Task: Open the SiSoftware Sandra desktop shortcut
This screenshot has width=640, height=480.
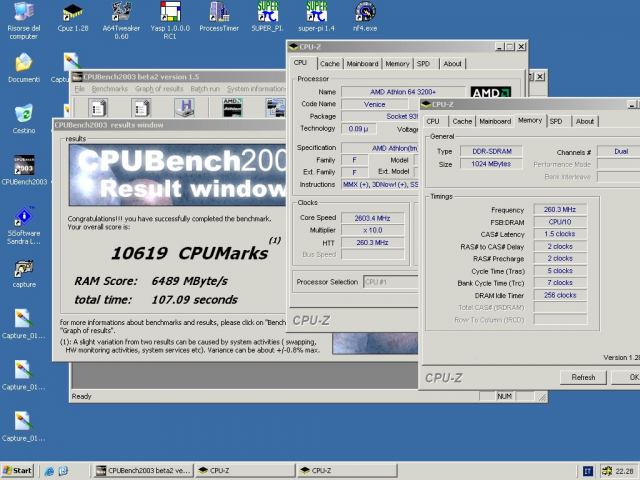Action: 24,227
